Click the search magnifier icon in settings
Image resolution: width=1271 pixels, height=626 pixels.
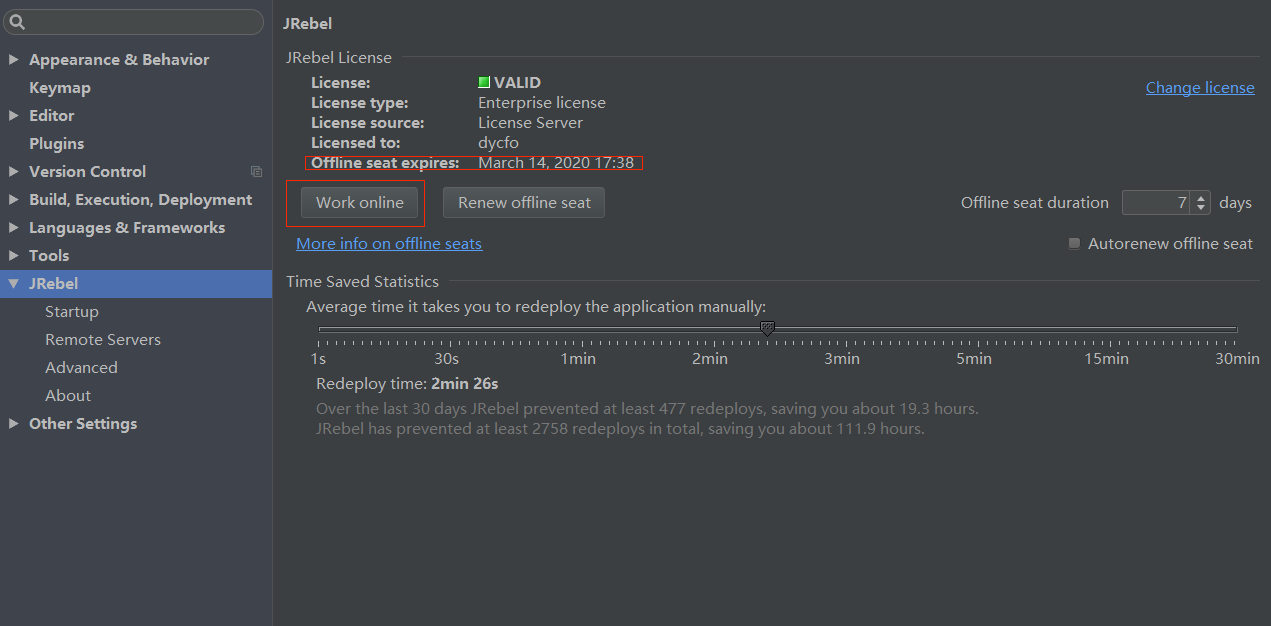click(16, 22)
